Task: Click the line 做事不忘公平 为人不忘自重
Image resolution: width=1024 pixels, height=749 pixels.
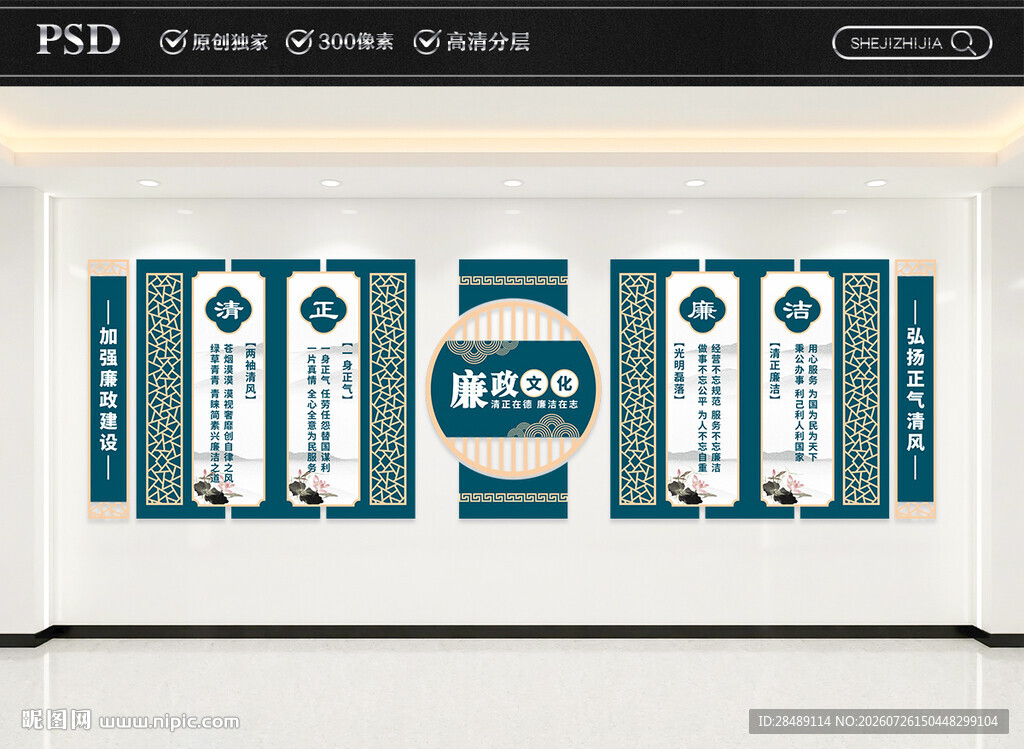Action: point(702,408)
